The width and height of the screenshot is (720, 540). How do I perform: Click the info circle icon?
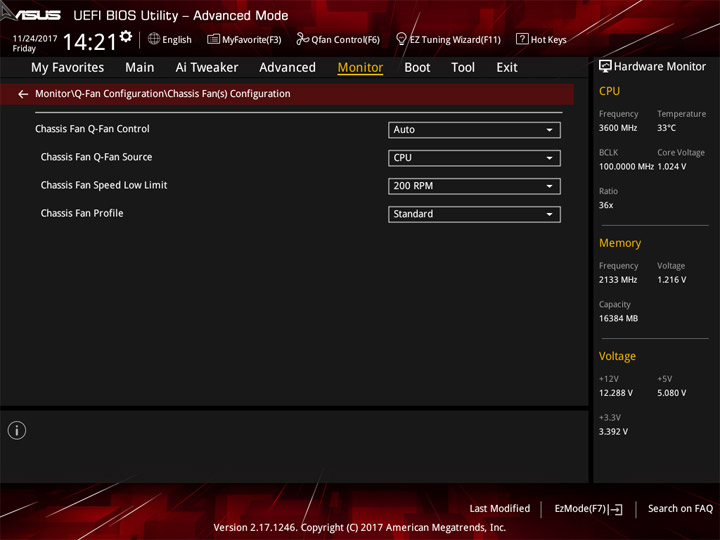17,430
